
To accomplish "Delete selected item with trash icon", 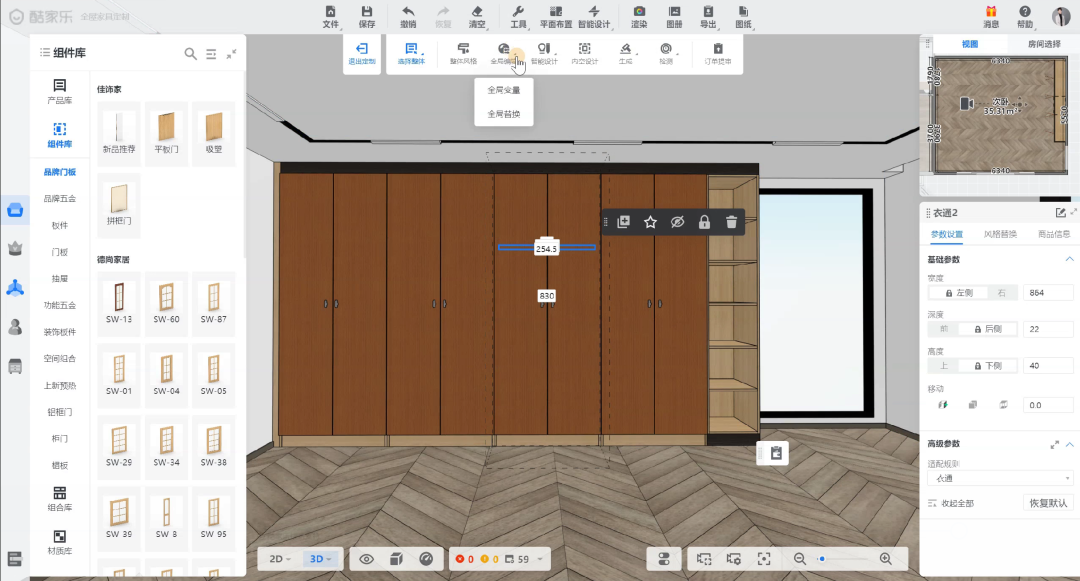I will [x=731, y=222].
